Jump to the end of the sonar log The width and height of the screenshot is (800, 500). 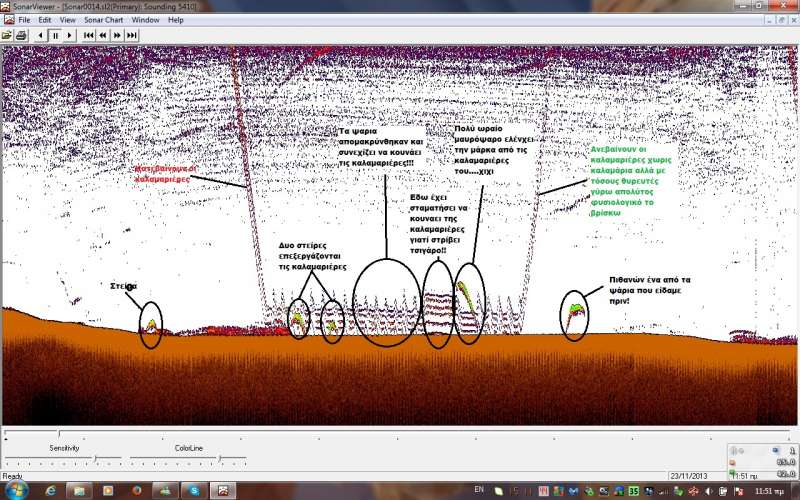(132, 35)
